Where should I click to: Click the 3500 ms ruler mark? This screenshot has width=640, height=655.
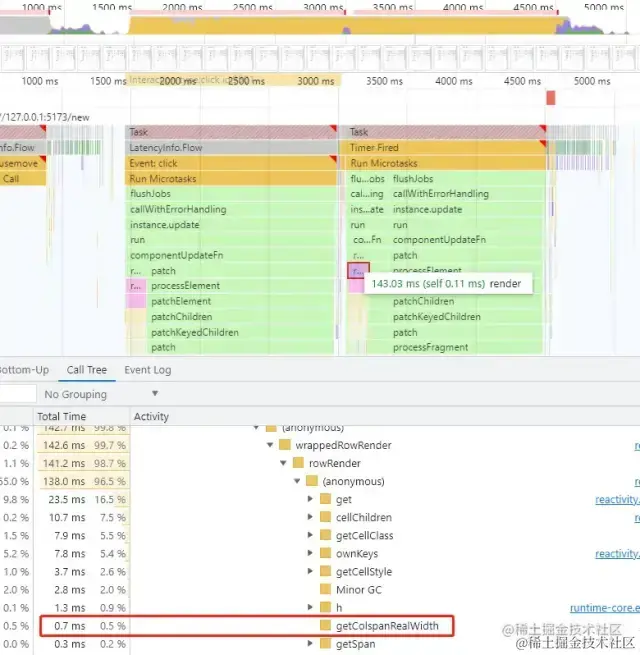[x=384, y=81]
